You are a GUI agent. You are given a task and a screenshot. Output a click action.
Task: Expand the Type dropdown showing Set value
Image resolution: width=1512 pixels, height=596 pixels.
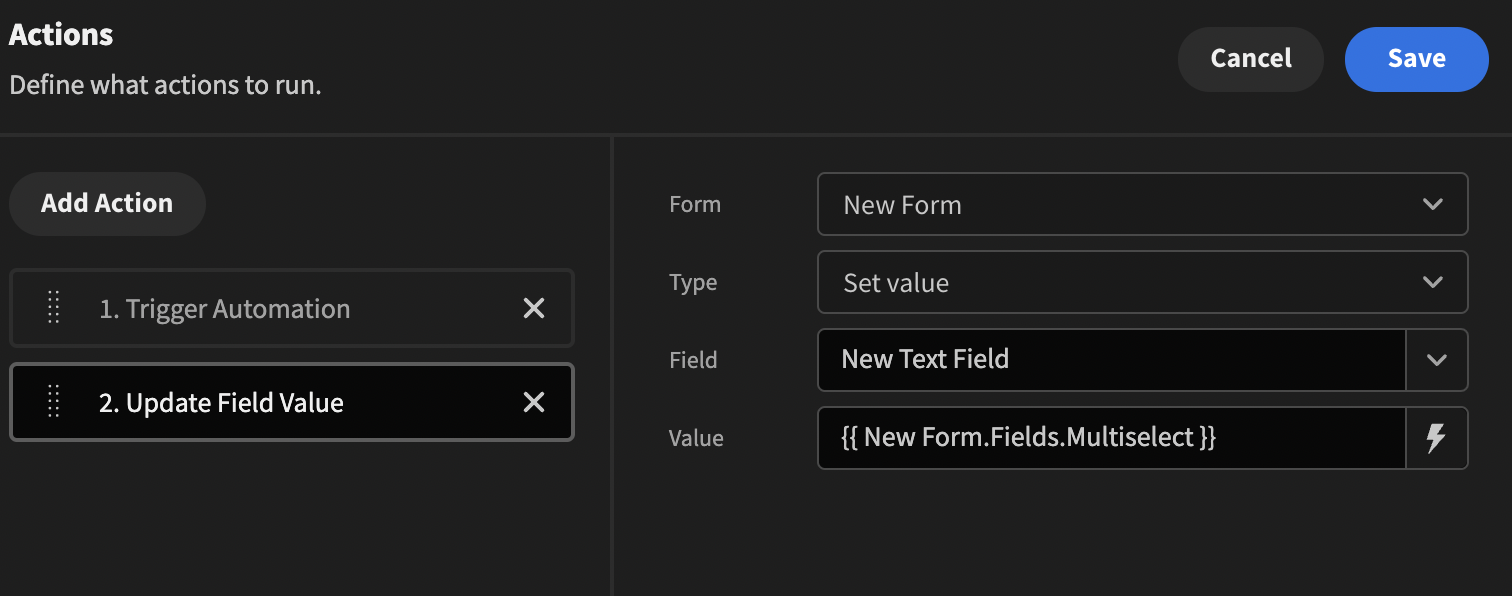1142,283
